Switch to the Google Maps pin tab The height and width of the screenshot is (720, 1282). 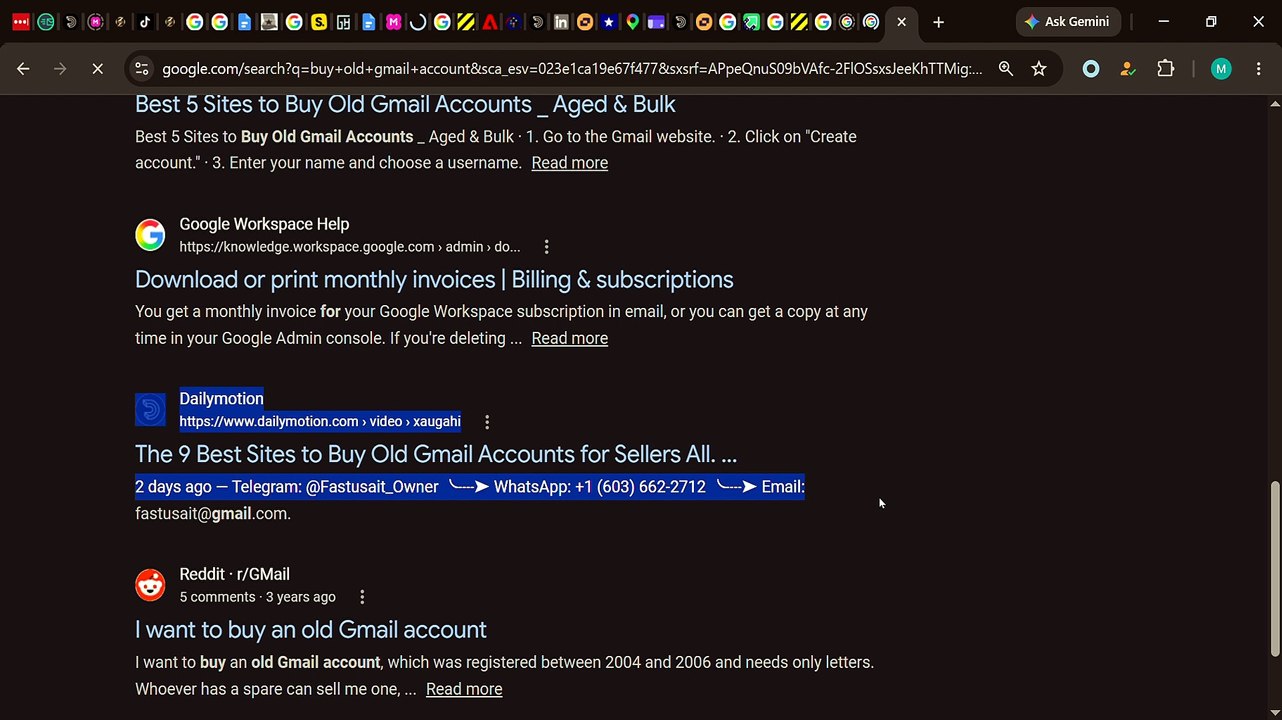632,22
